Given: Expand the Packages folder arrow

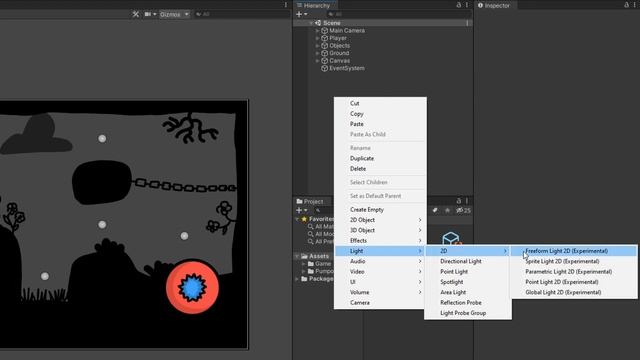Looking at the screenshot, I should tap(297, 279).
